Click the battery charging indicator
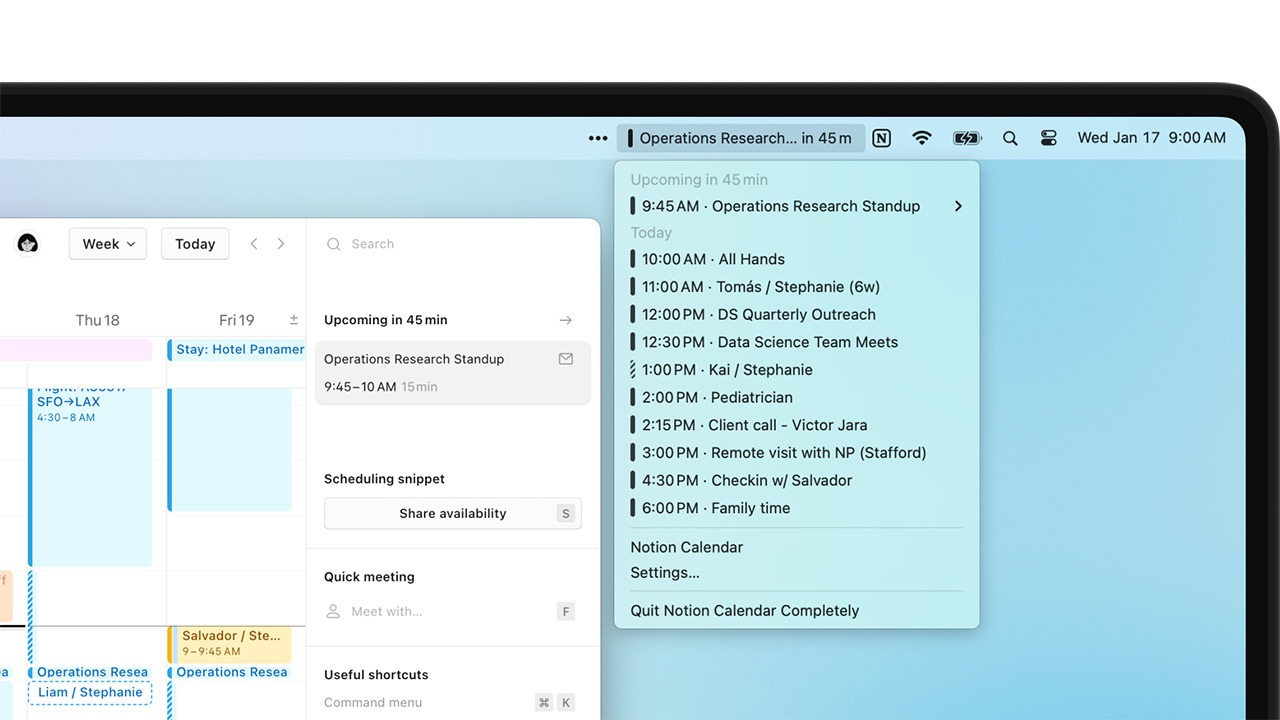 pyautogui.click(x=966, y=137)
